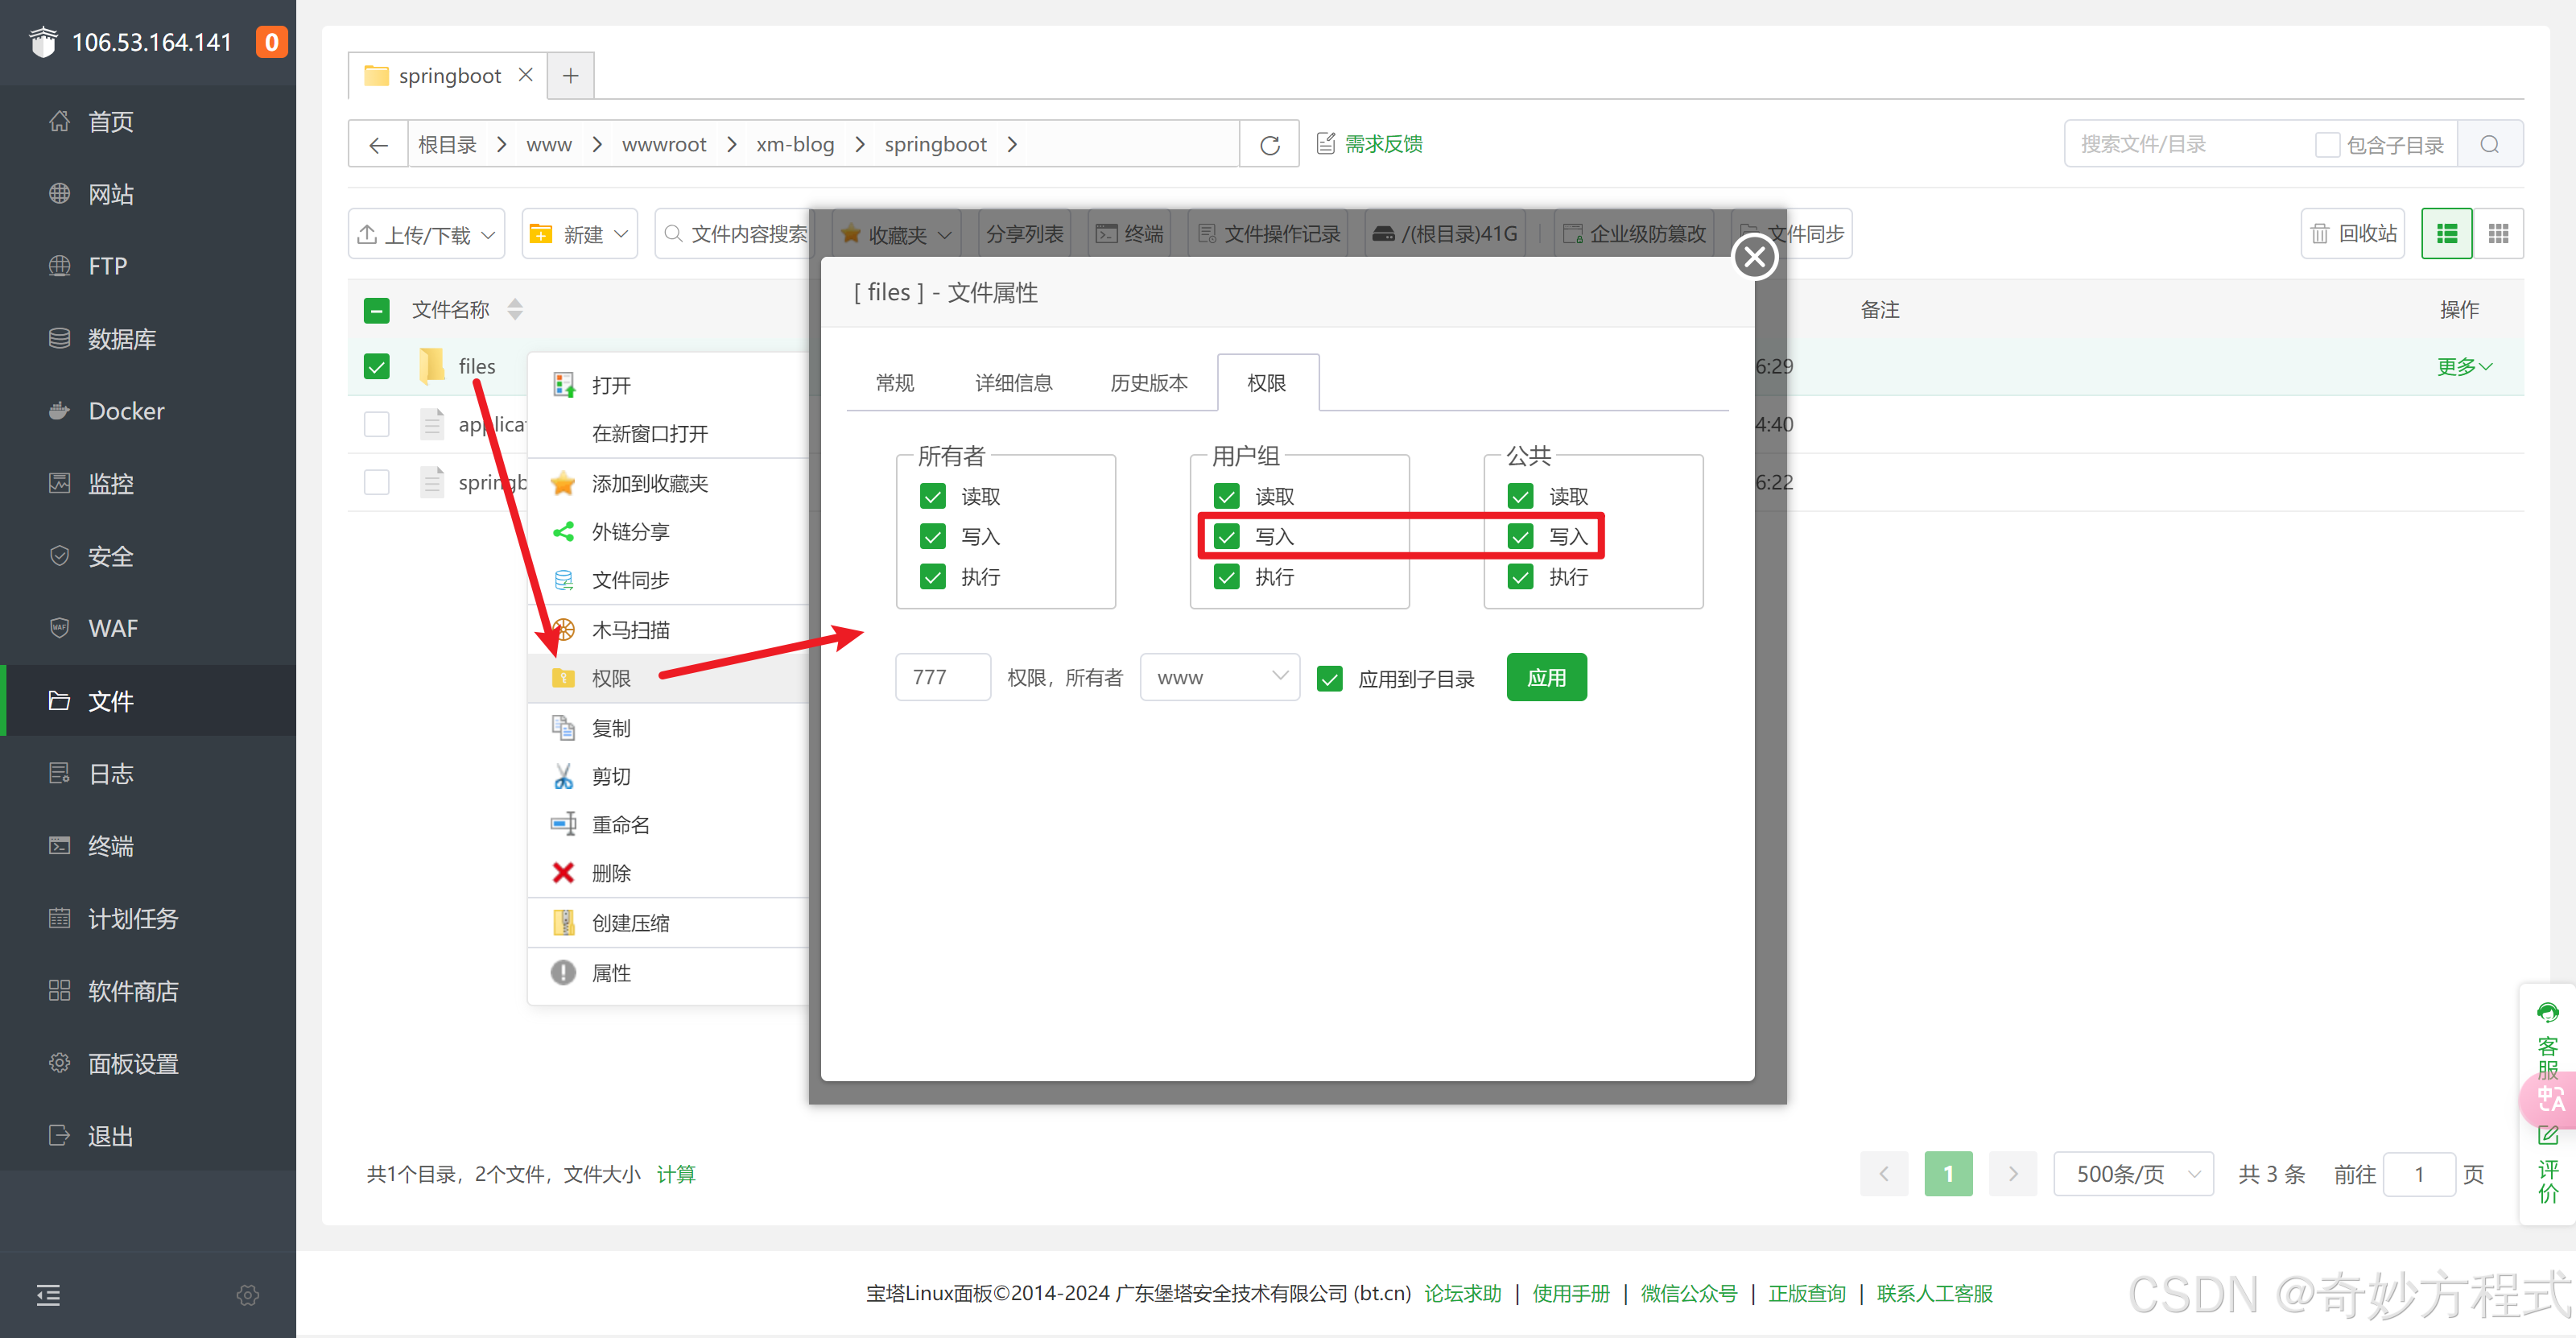Click the 搜索文件/目录 search field
2576x1338 pixels.
point(2185,145)
